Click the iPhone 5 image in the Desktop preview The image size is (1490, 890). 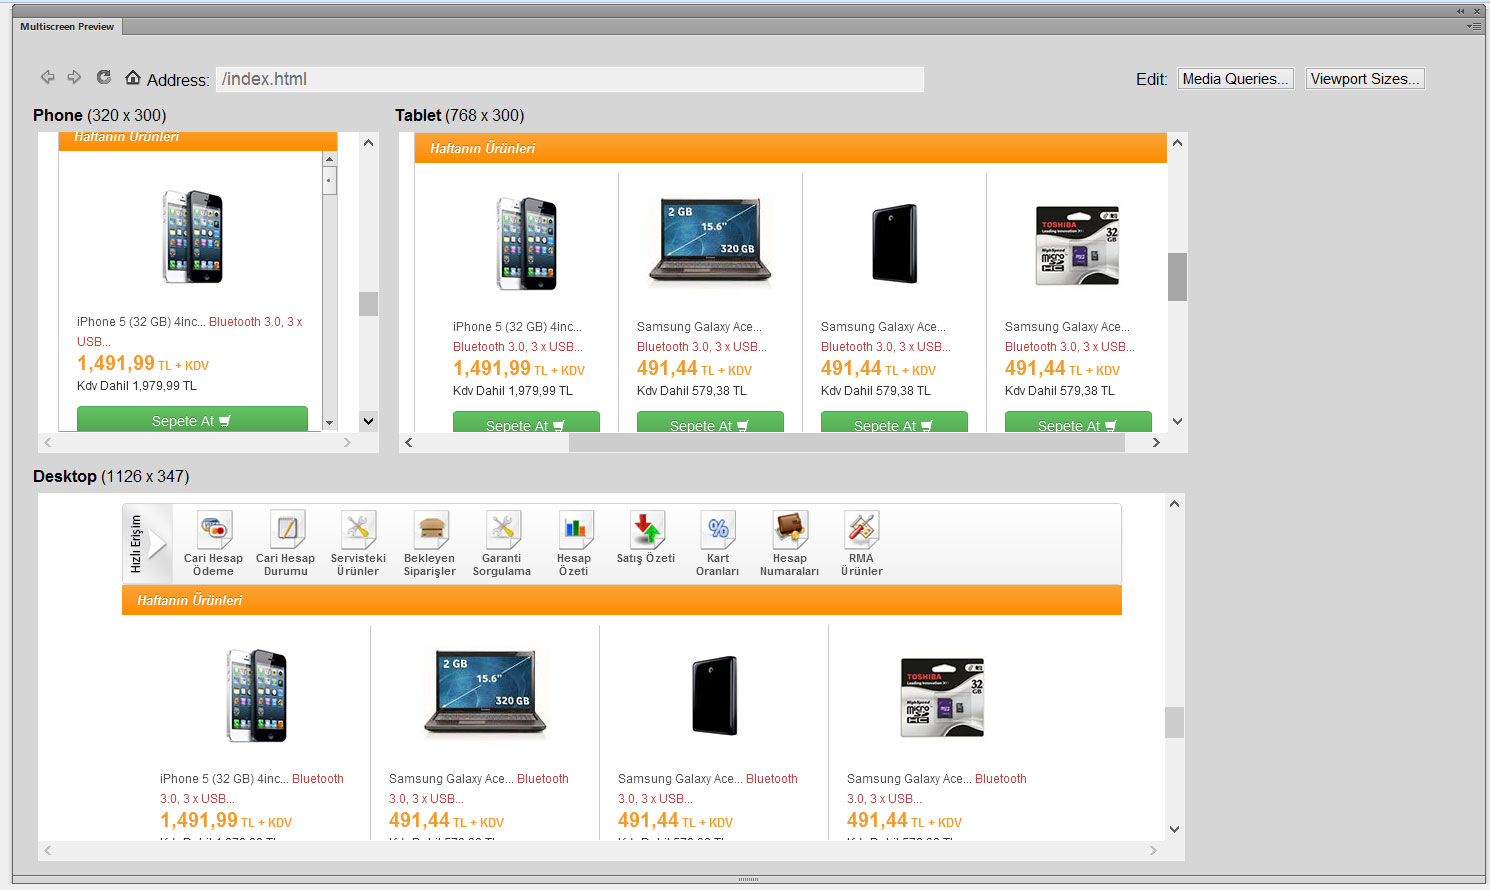coord(257,695)
